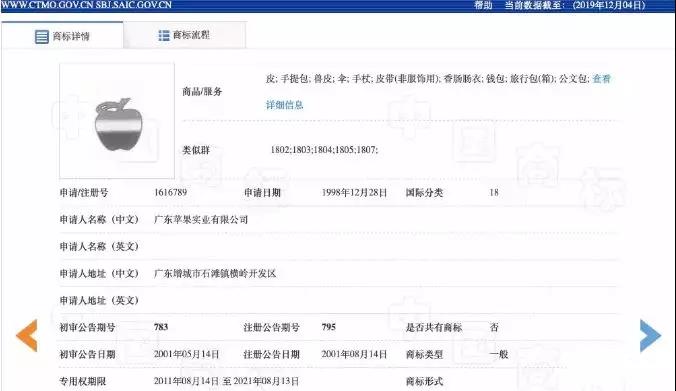676x391 pixels.
Task: Switch to the 商标流程 tab
Action: 185,35
